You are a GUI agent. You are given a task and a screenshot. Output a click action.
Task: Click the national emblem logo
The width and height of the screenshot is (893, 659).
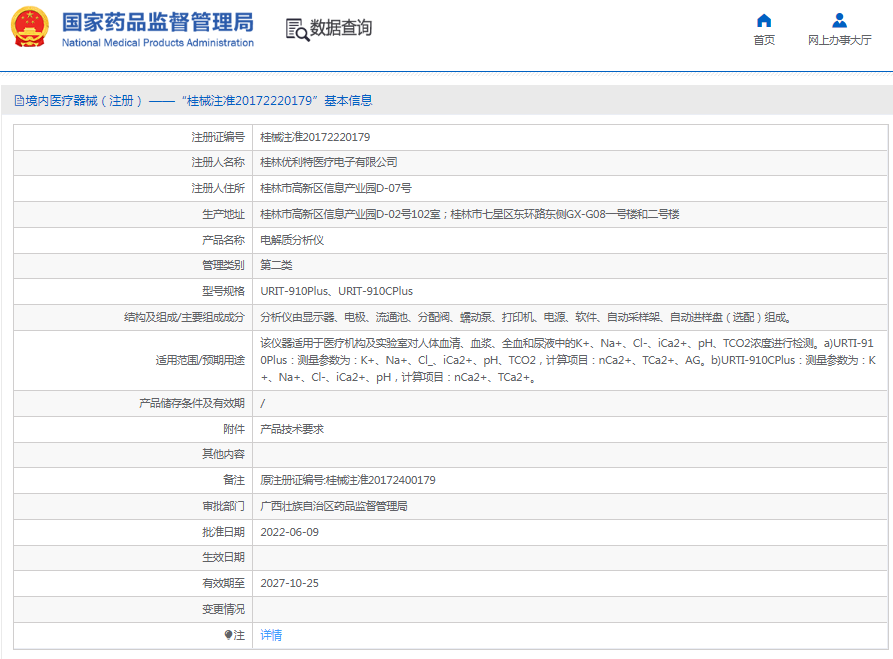click(x=29, y=29)
